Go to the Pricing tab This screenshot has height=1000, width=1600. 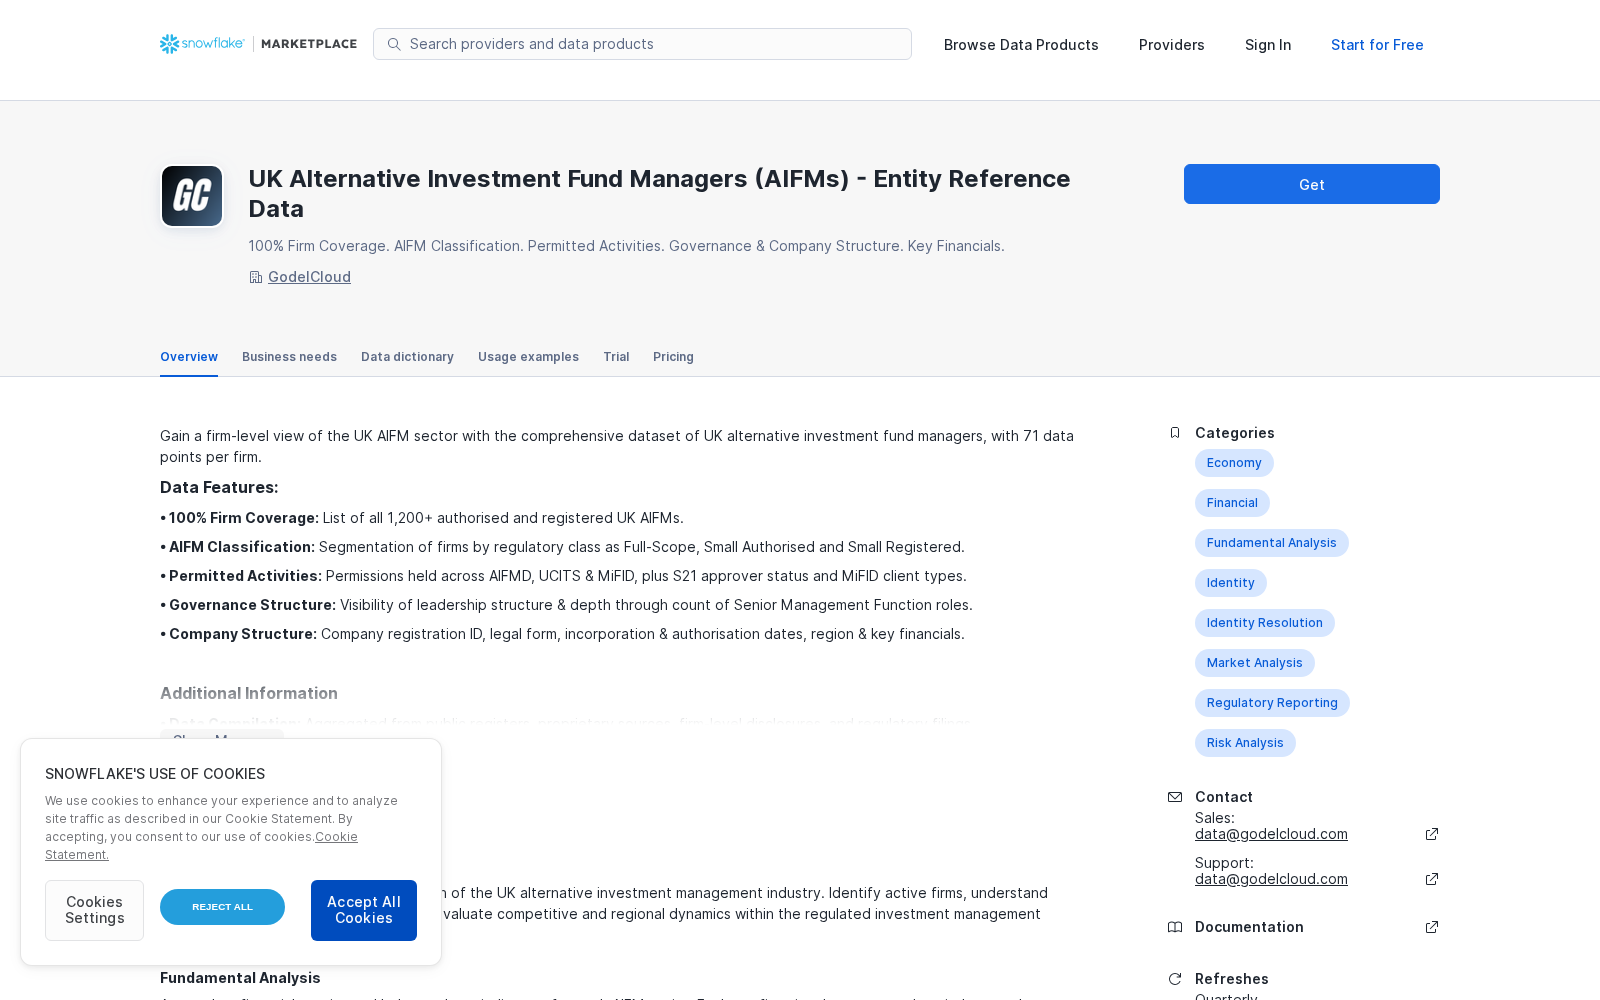pos(673,357)
